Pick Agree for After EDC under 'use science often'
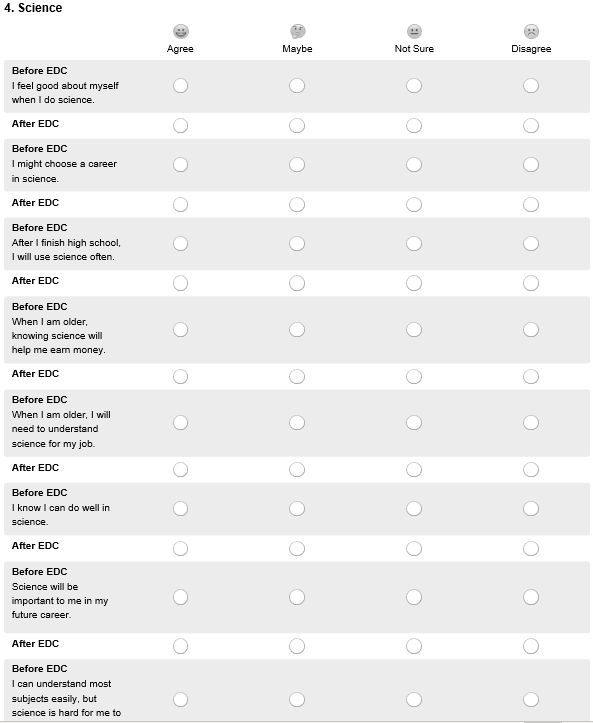This screenshot has width=593, height=723. 180,283
